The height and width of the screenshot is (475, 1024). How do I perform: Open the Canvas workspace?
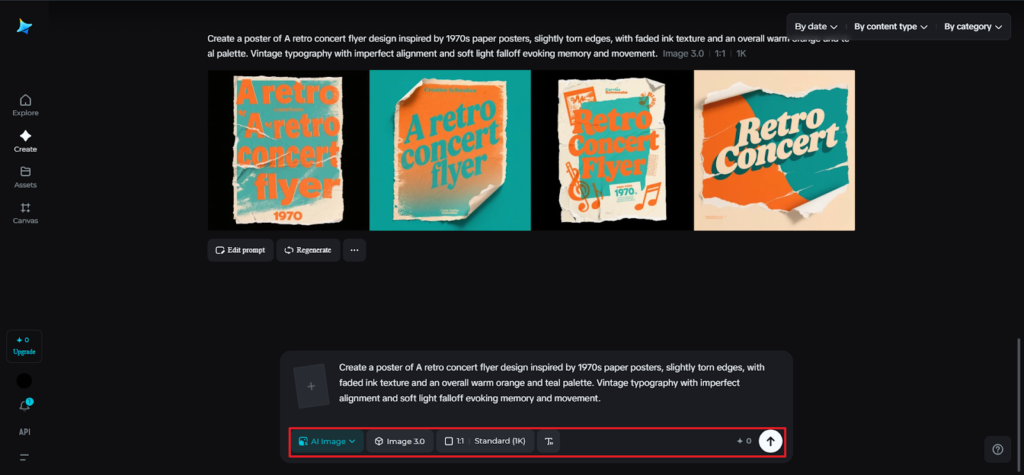pyautogui.click(x=25, y=213)
